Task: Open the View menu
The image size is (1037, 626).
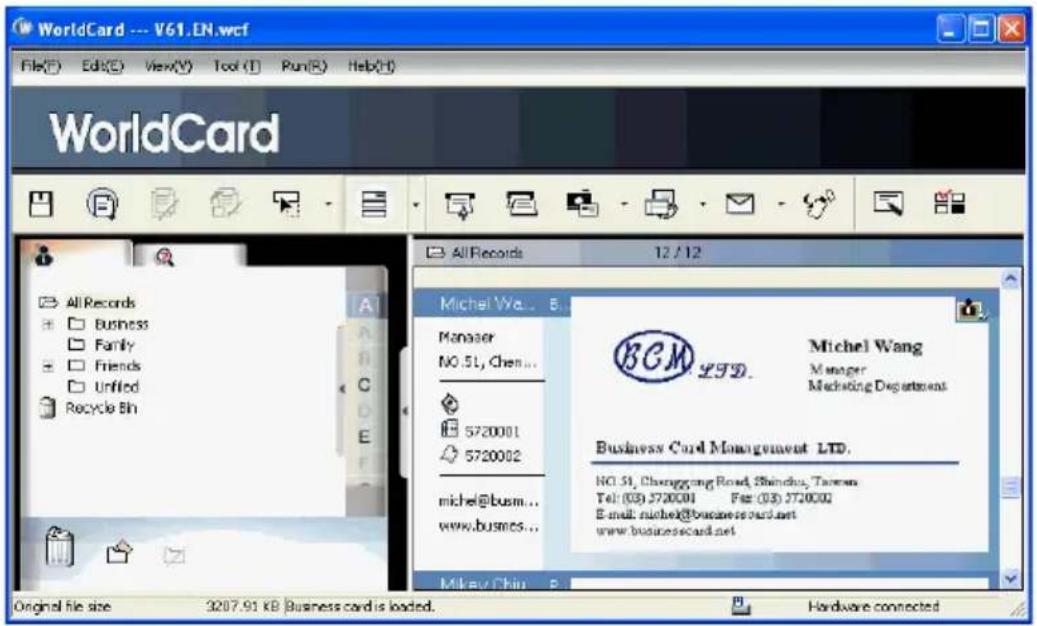Action: click(x=168, y=66)
